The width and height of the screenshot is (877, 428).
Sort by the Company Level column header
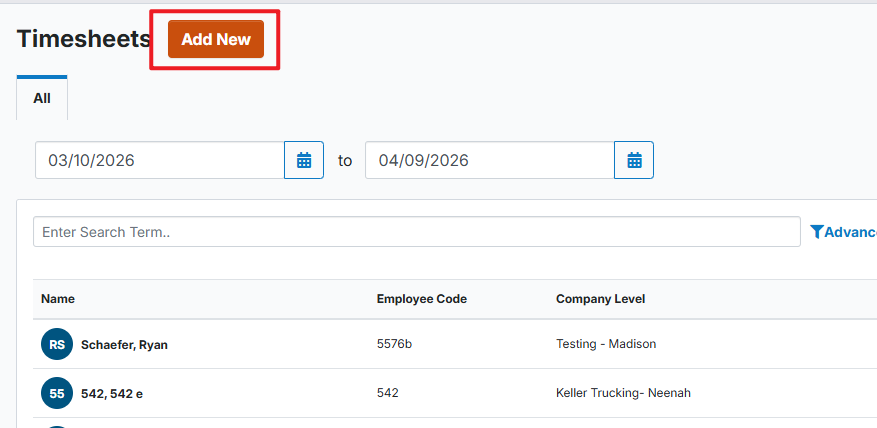click(600, 299)
